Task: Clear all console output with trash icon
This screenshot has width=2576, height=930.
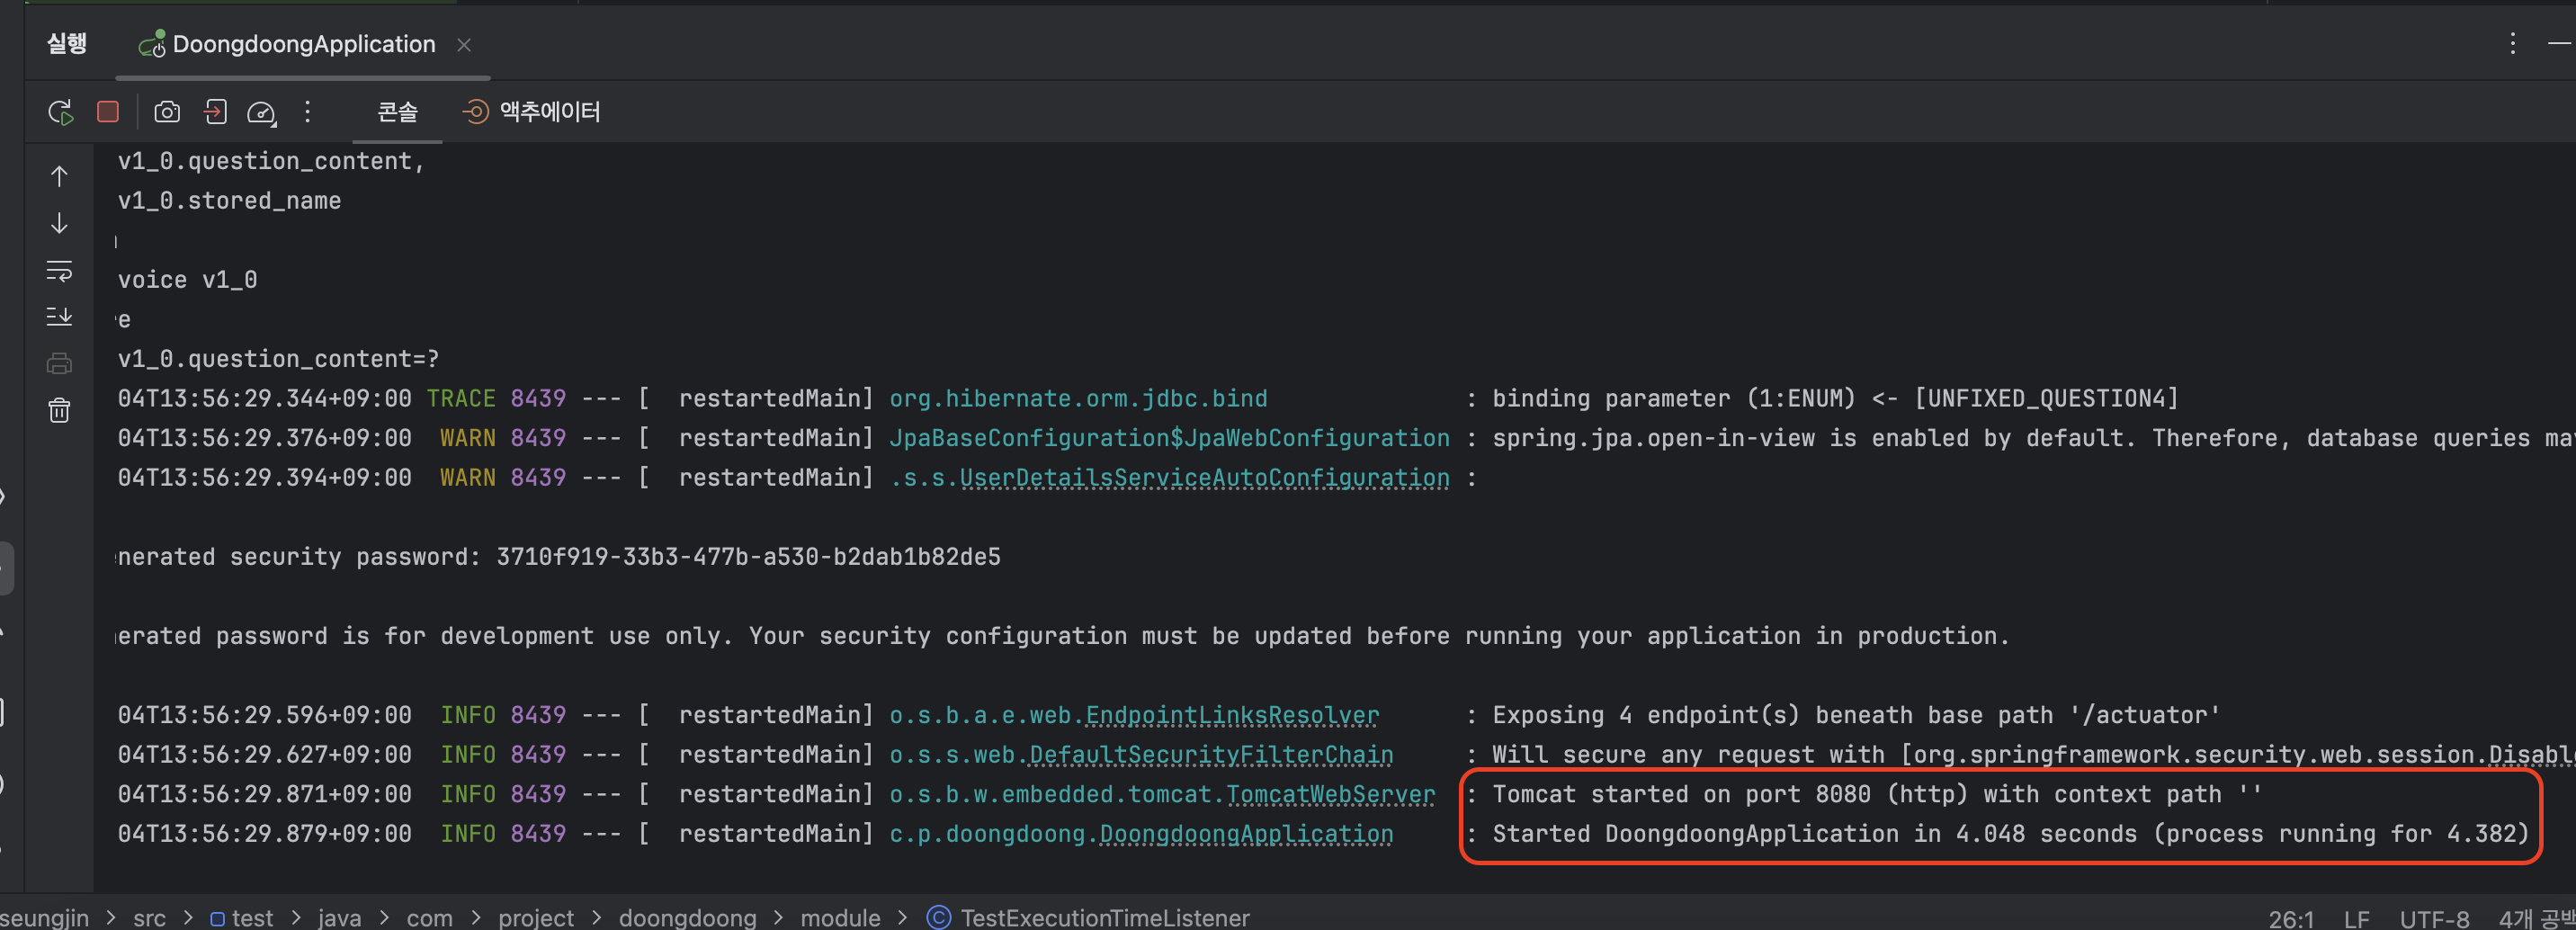Action: pos(60,410)
